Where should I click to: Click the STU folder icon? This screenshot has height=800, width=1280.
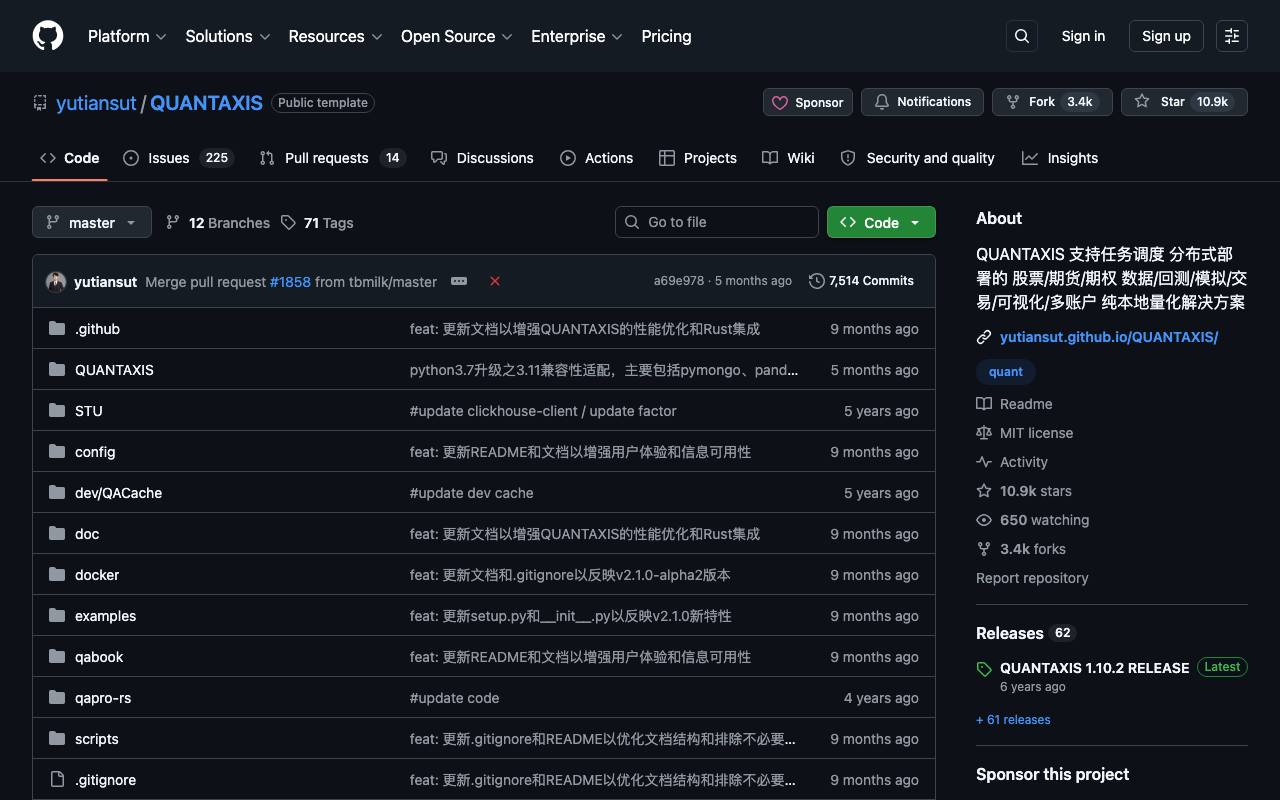click(x=57, y=411)
